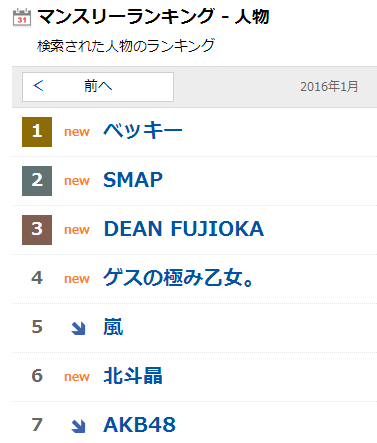This screenshot has height=443, width=377.
Task: Click the down arrow next to 嵐
Action: pyautogui.click(x=78, y=328)
